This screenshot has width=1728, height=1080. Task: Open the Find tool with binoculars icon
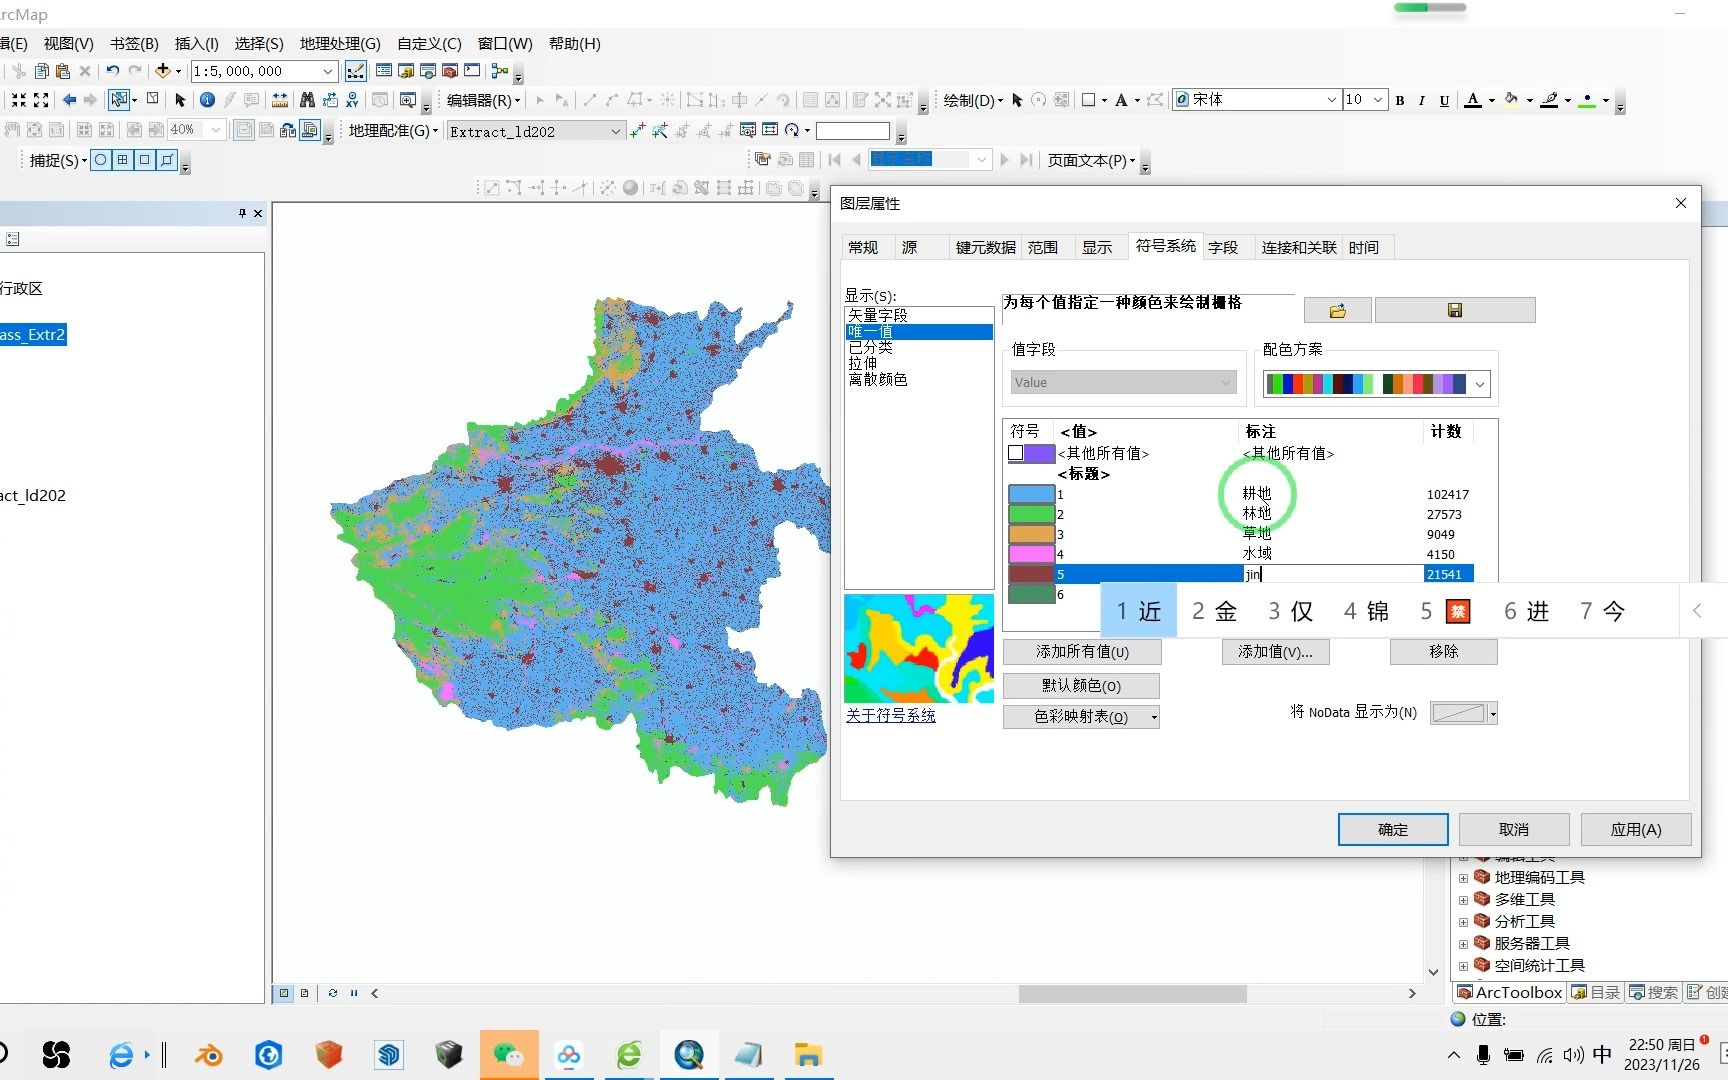[308, 100]
